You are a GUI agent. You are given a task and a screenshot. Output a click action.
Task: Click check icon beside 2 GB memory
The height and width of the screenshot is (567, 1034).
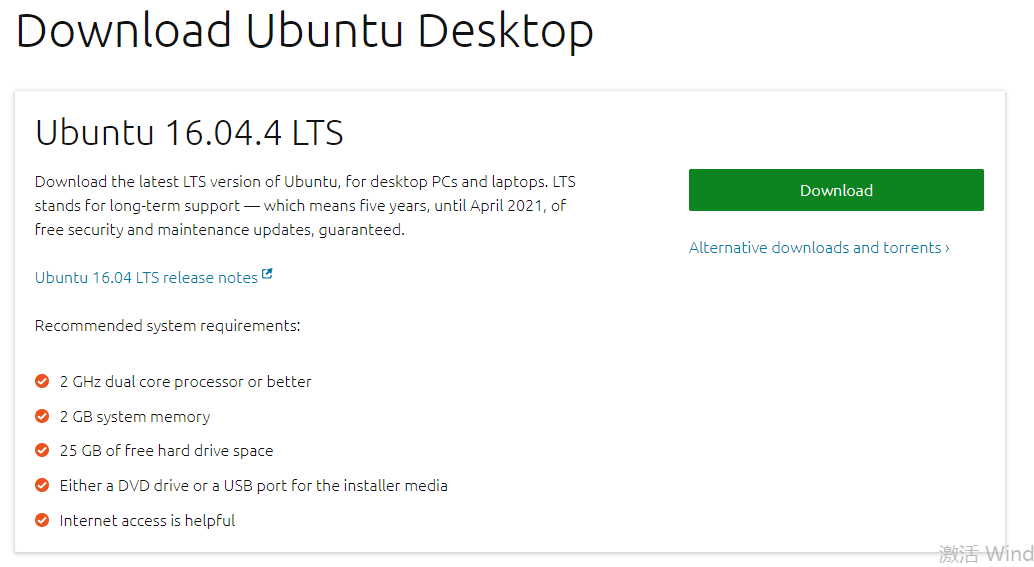(42, 416)
